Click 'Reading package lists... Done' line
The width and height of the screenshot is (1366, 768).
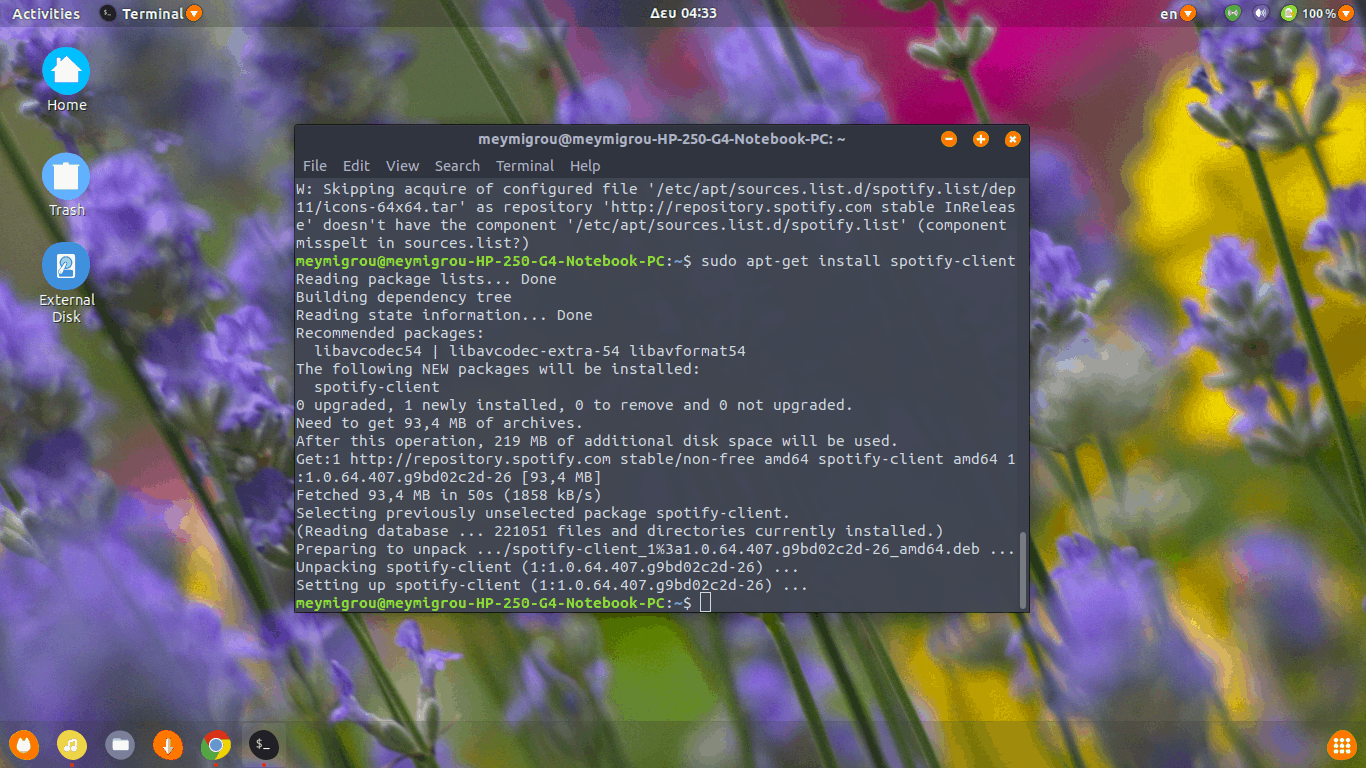tap(426, 279)
